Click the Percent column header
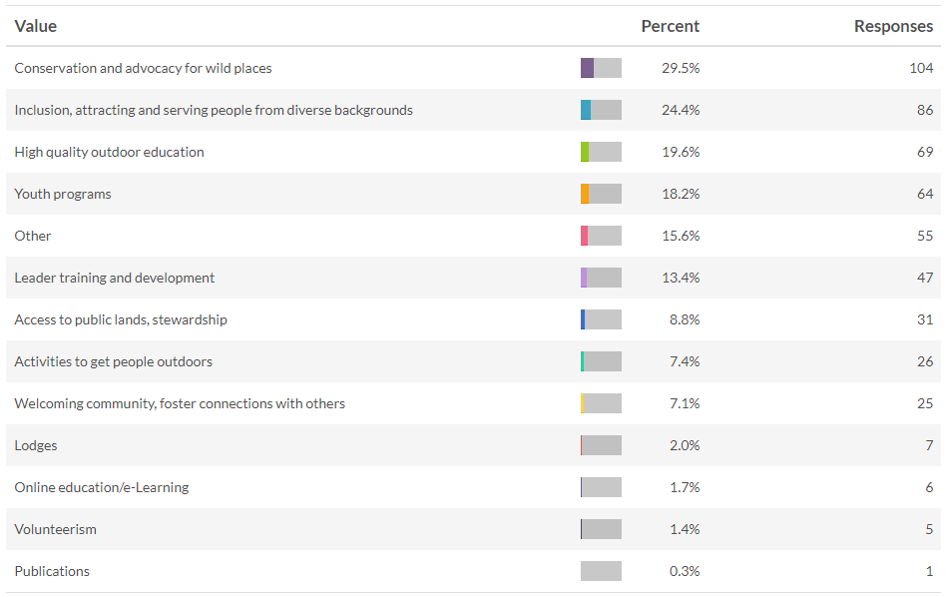 pyautogui.click(x=670, y=26)
